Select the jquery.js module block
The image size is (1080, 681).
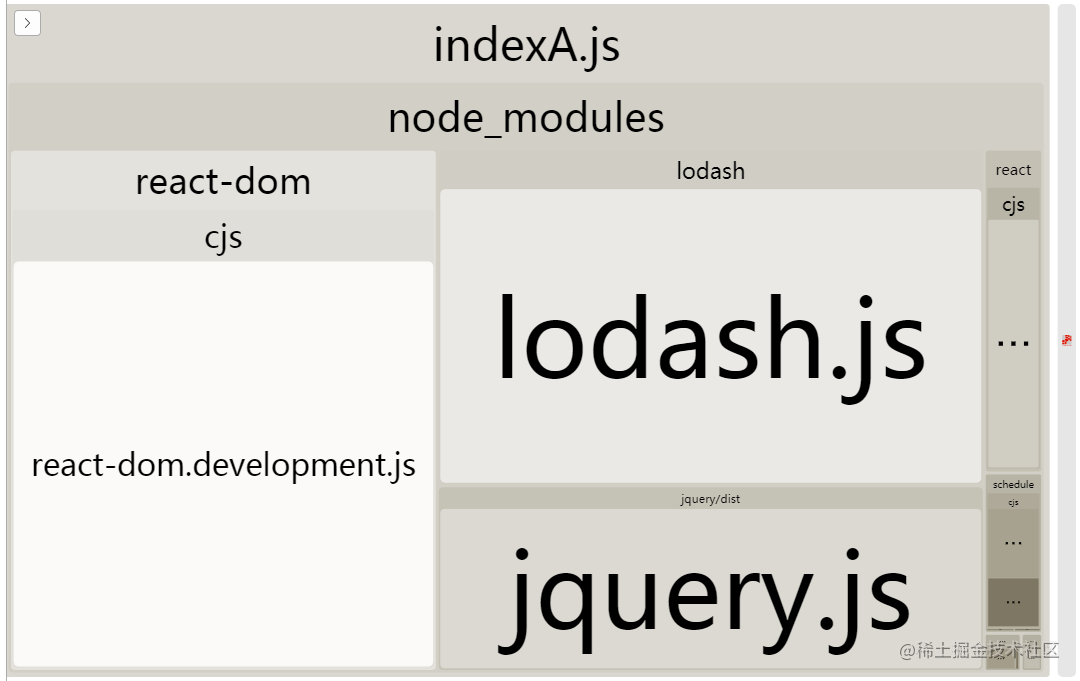710,589
